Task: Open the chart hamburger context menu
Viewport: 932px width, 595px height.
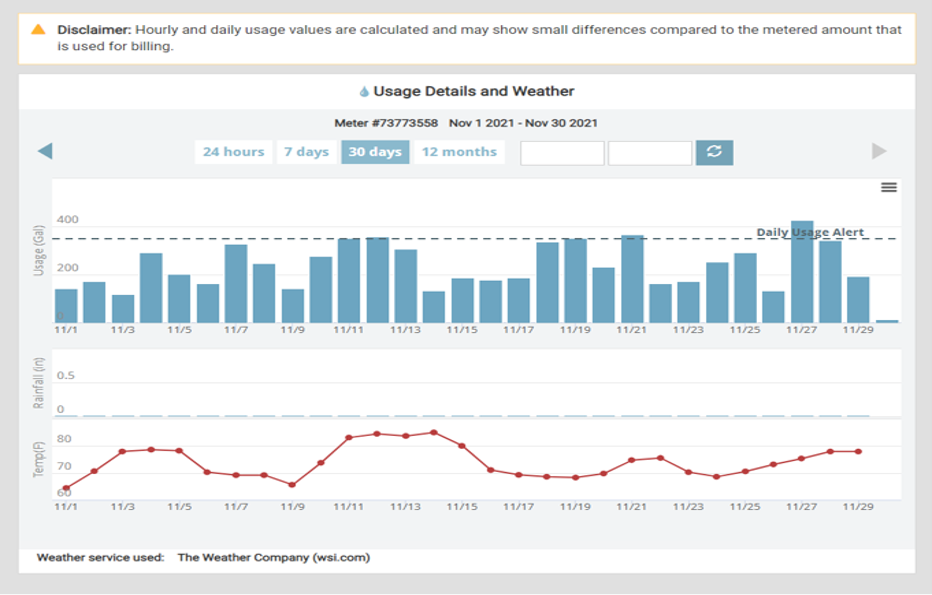Action: point(888,187)
